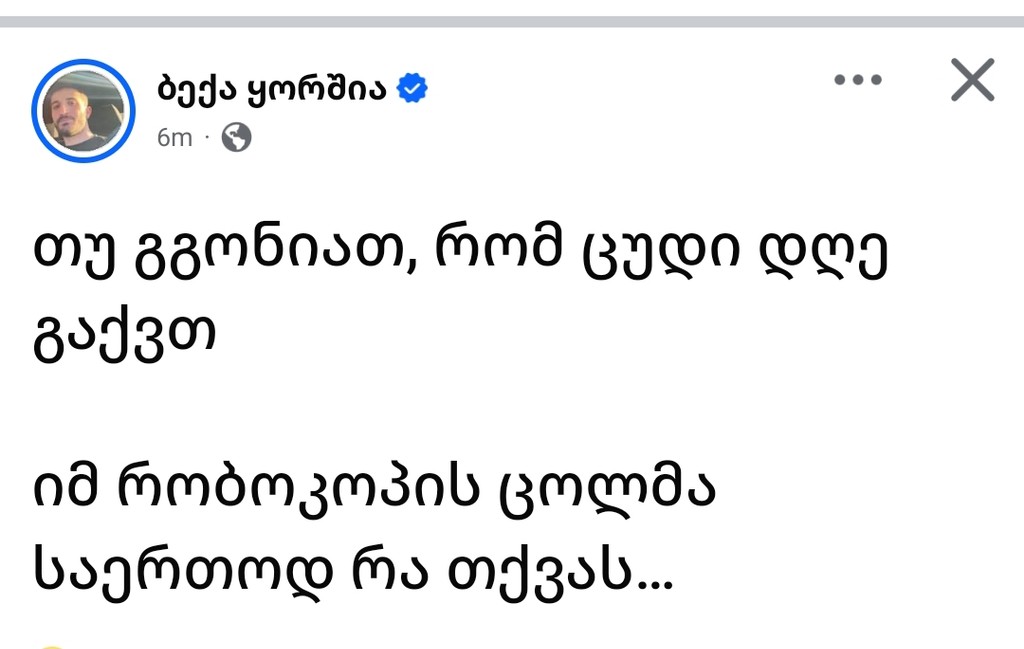Click the blue story ring around the avatar

tap(38, 110)
